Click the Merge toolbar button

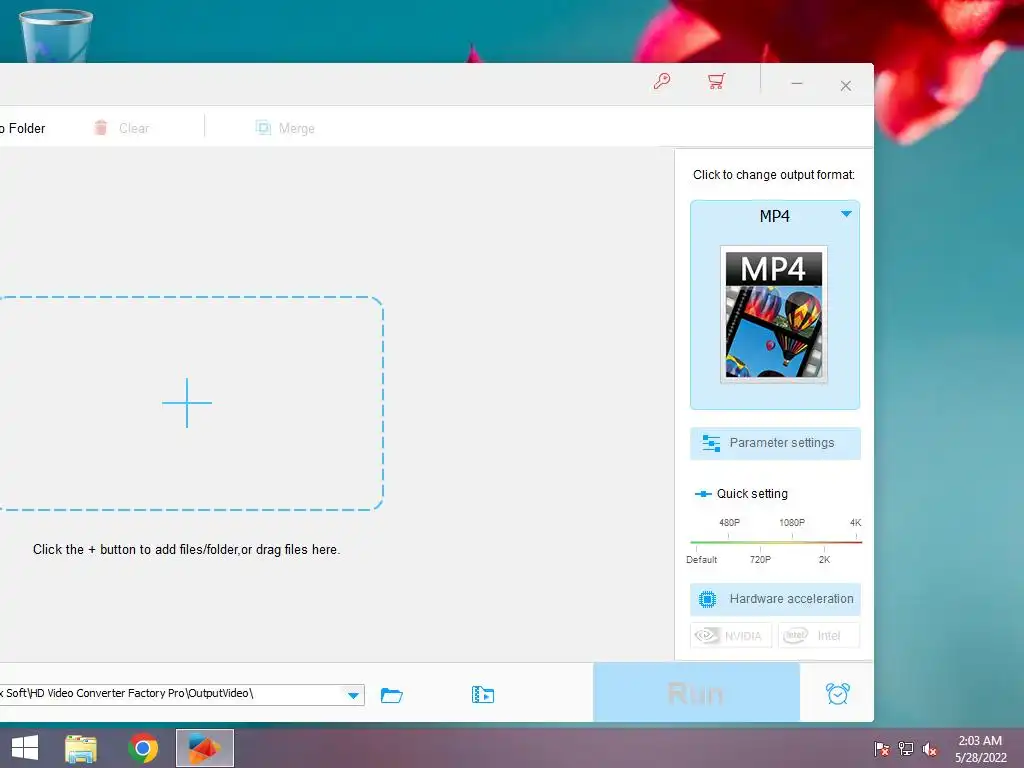(x=285, y=128)
